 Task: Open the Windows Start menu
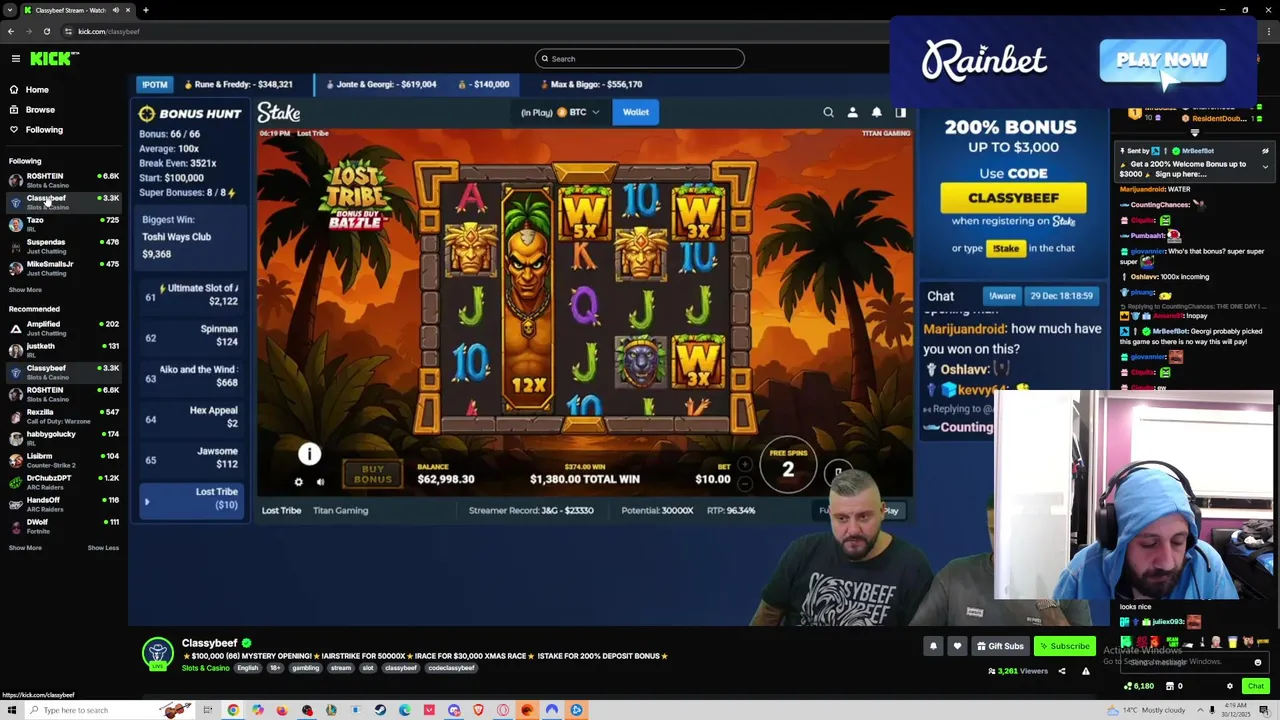click(x=12, y=710)
